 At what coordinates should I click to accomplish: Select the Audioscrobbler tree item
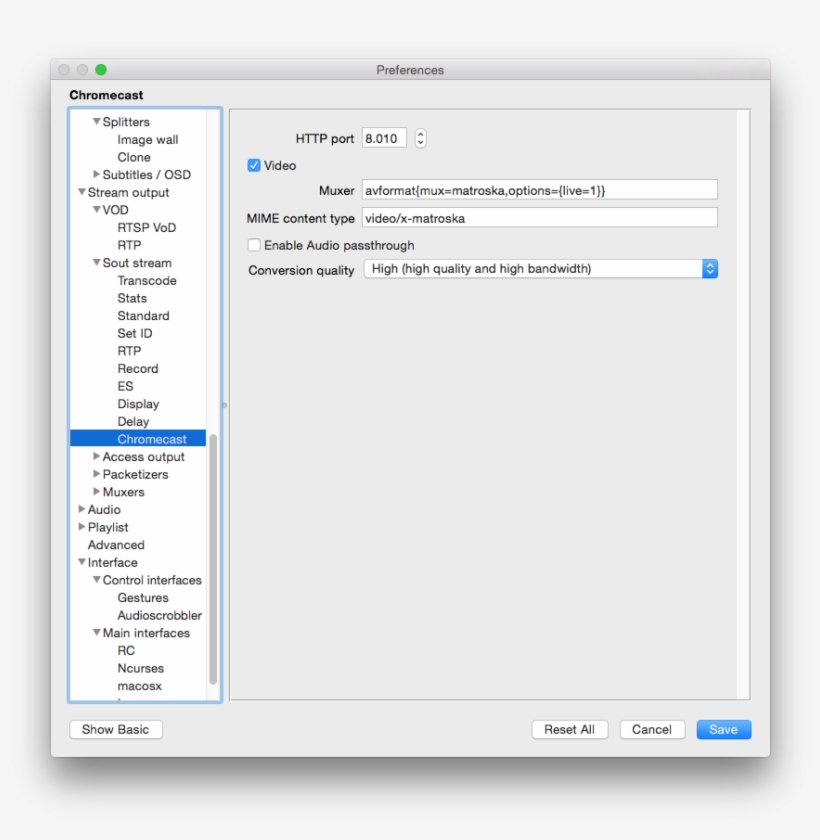point(159,616)
